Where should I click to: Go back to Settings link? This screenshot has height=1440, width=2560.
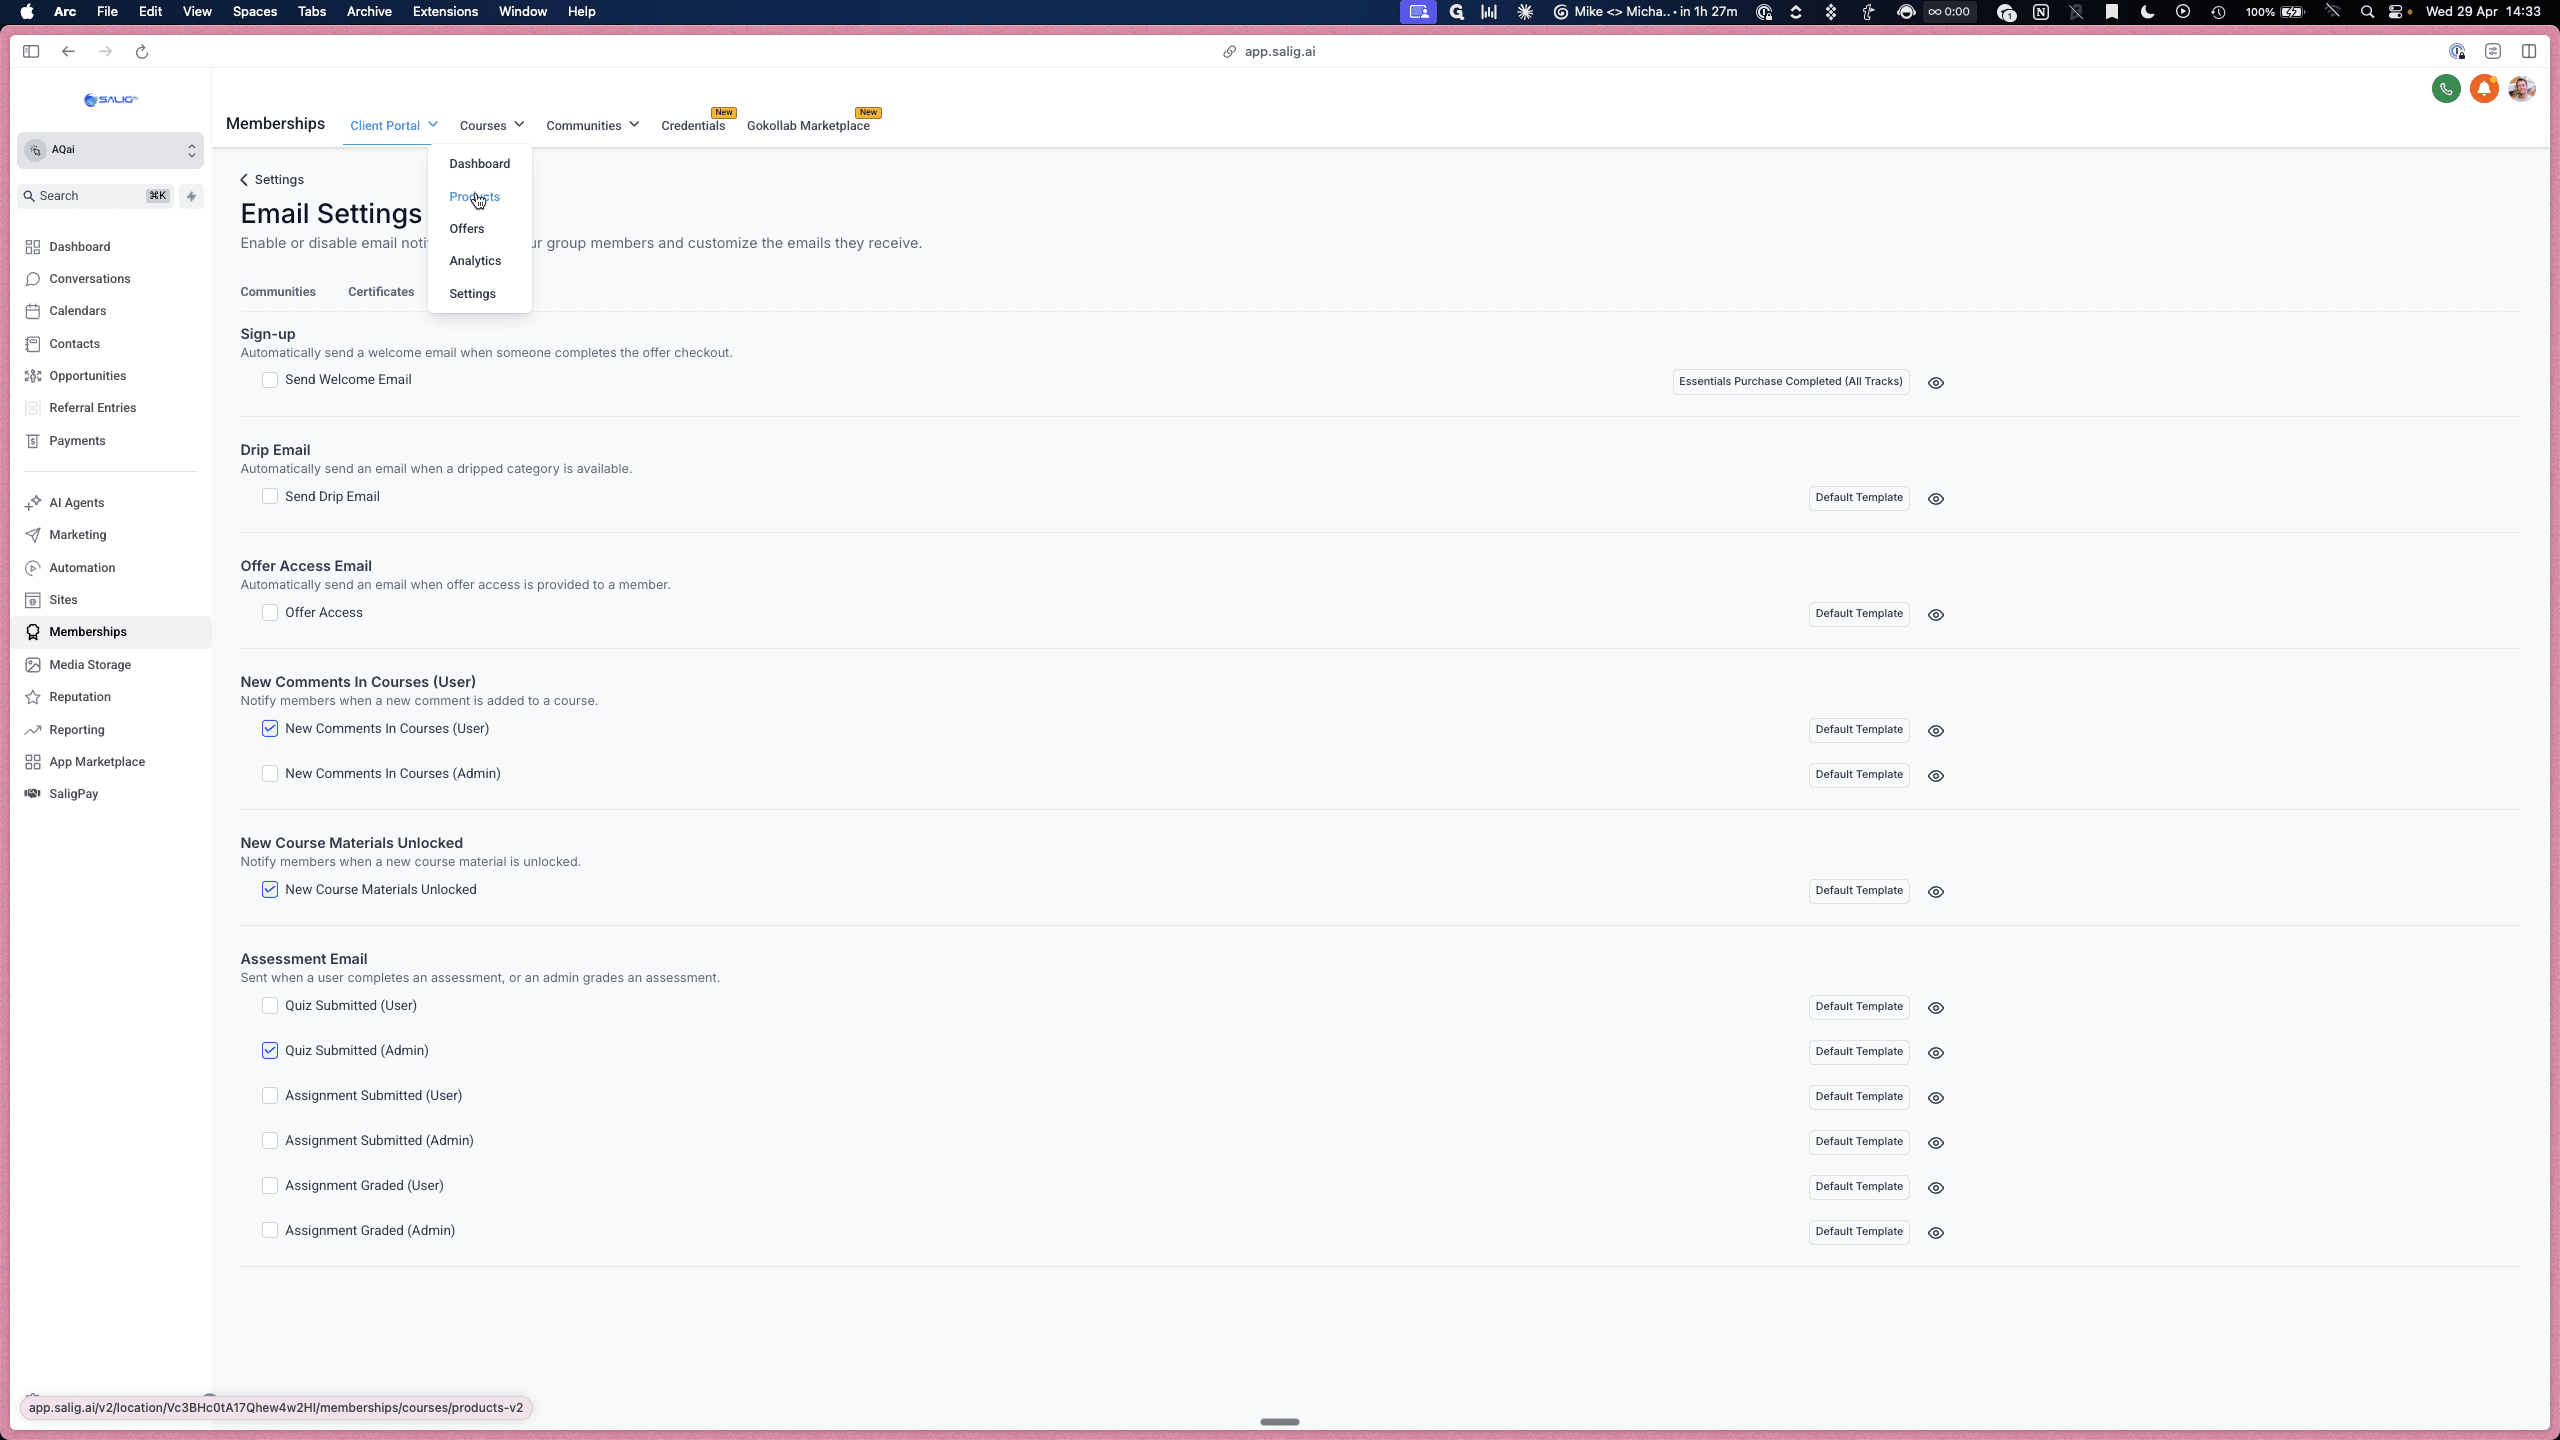point(272,180)
